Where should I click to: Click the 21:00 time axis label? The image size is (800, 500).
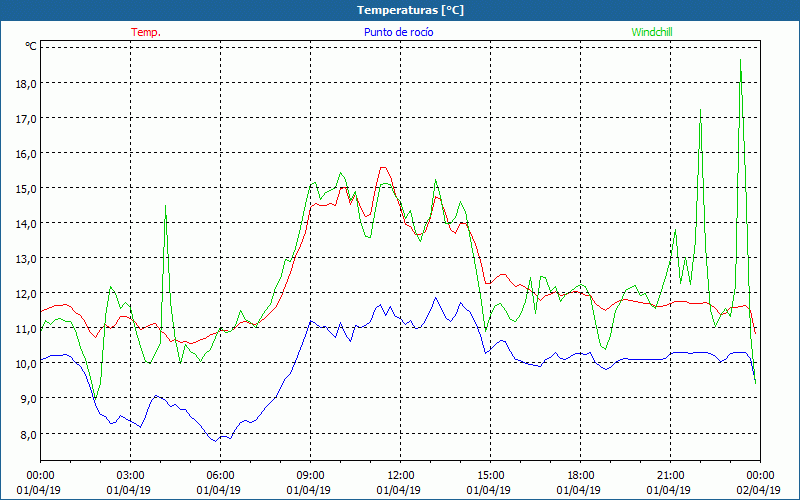(x=670, y=476)
